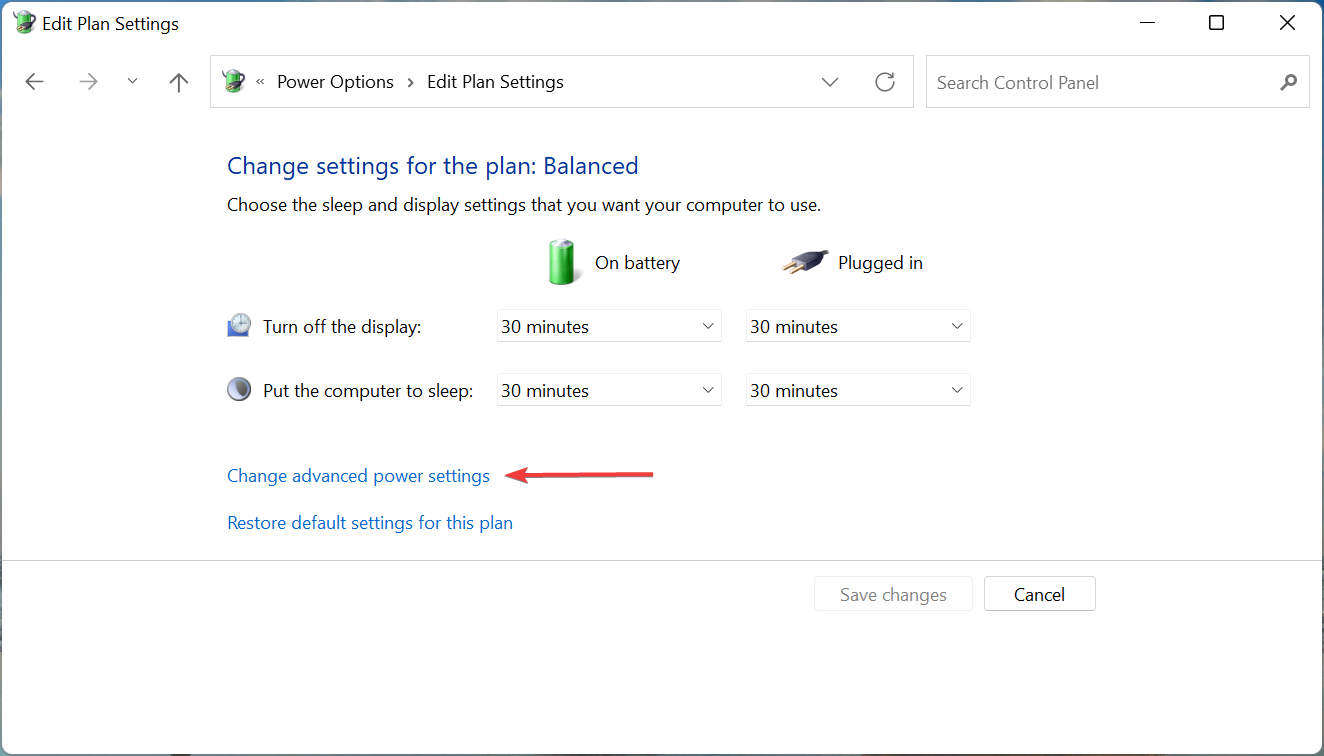Go to Power Options breadcrumb
The height and width of the screenshot is (756, 1324).
[x=335, y=82]
